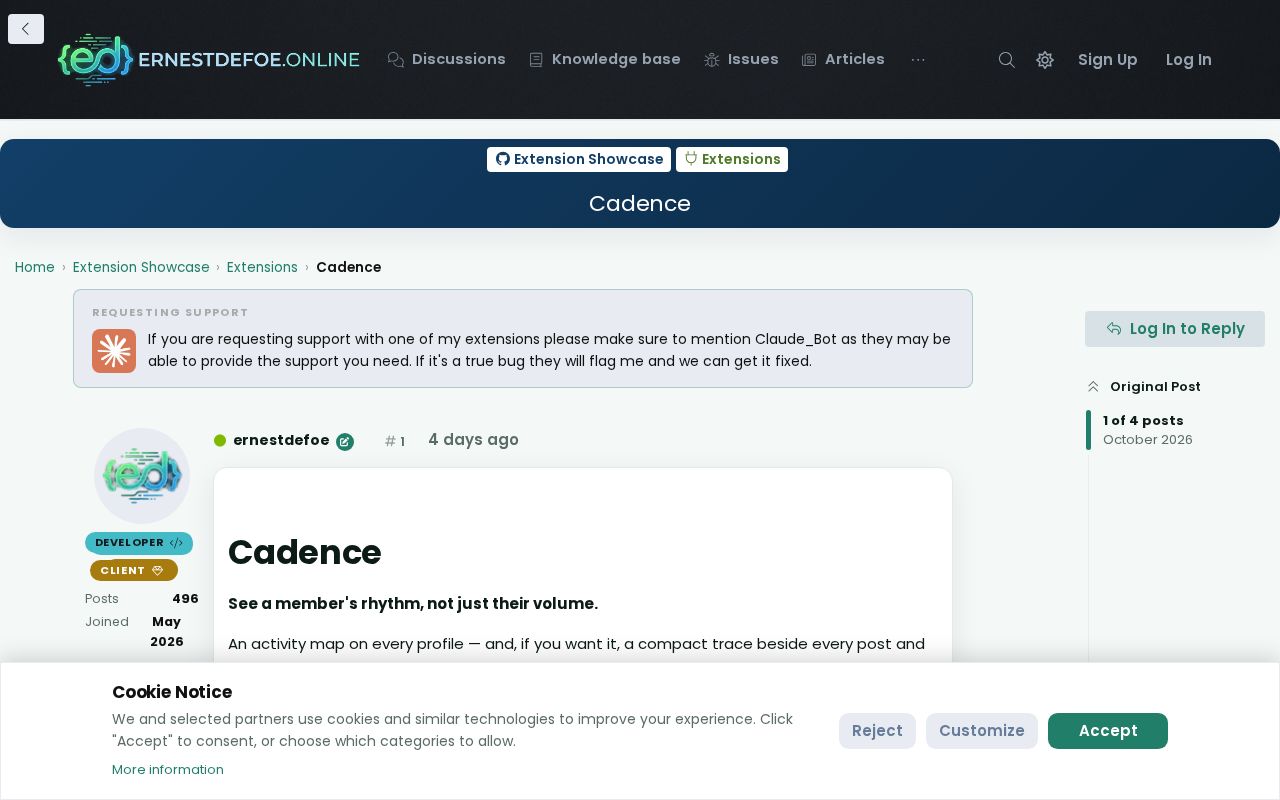Click the post number #1 link
Screen dimensions: 1280x800
(395, 441)
